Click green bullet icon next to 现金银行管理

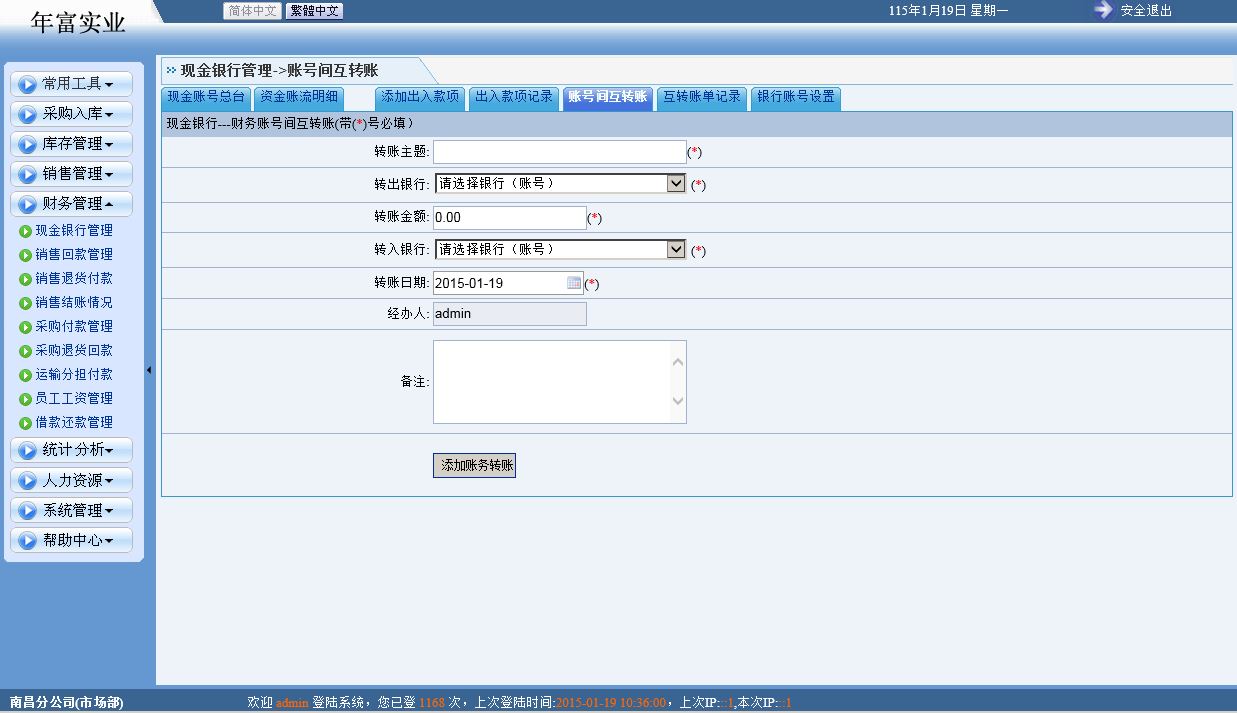pos(26,231)
